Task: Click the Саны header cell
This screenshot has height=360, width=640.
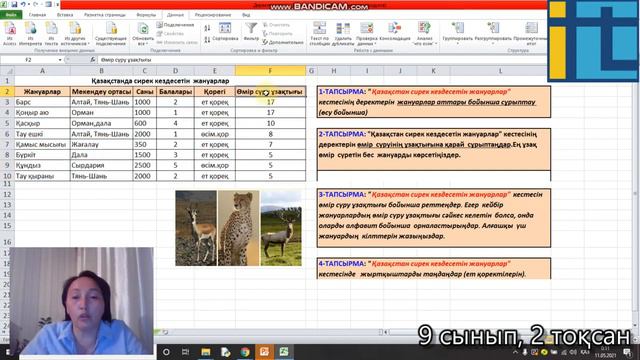Action: click(144, 91)
